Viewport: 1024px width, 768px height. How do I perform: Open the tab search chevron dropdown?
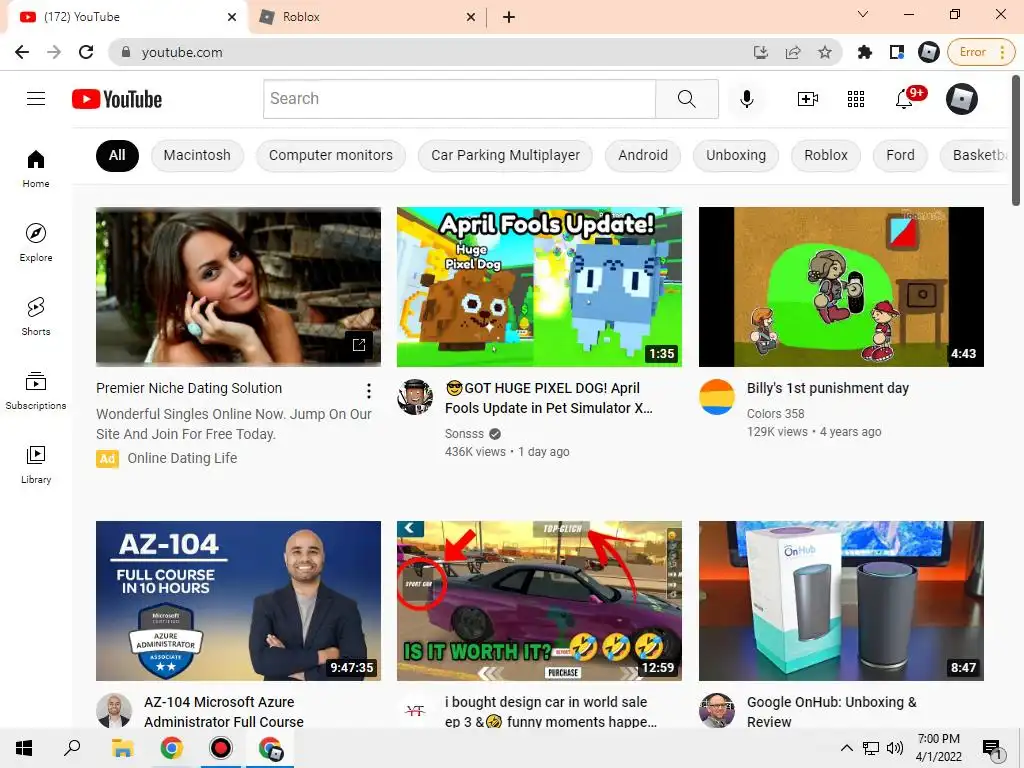coord(863,14)
